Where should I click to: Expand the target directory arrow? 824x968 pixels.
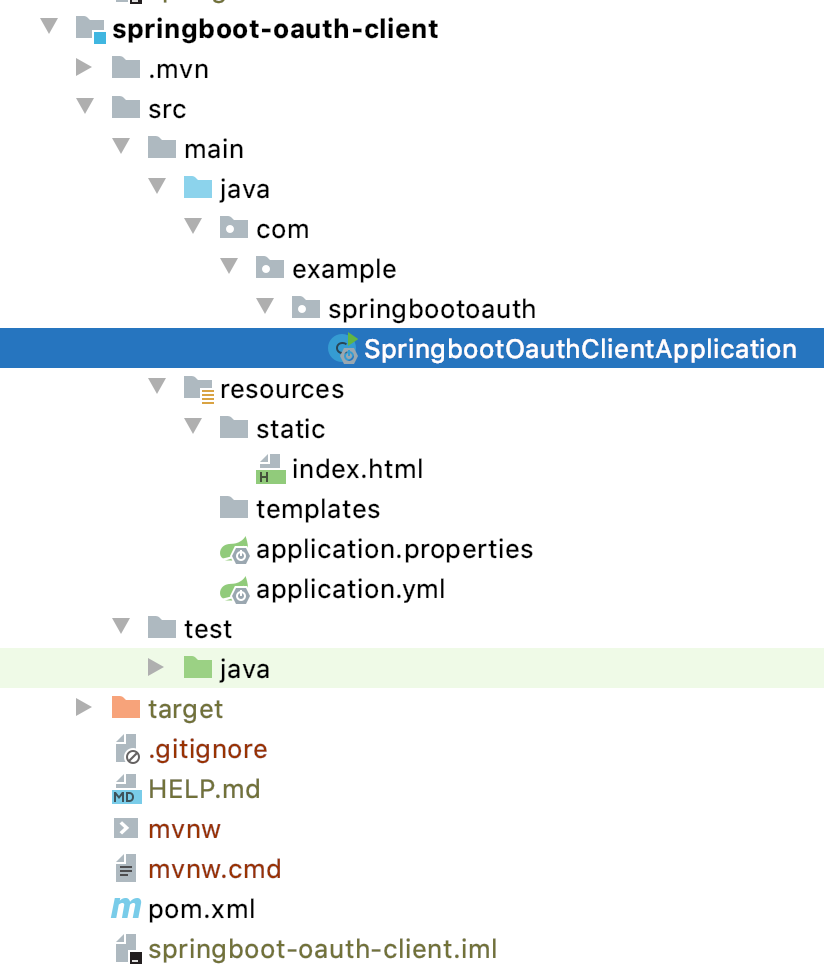[x=84, y=708]
